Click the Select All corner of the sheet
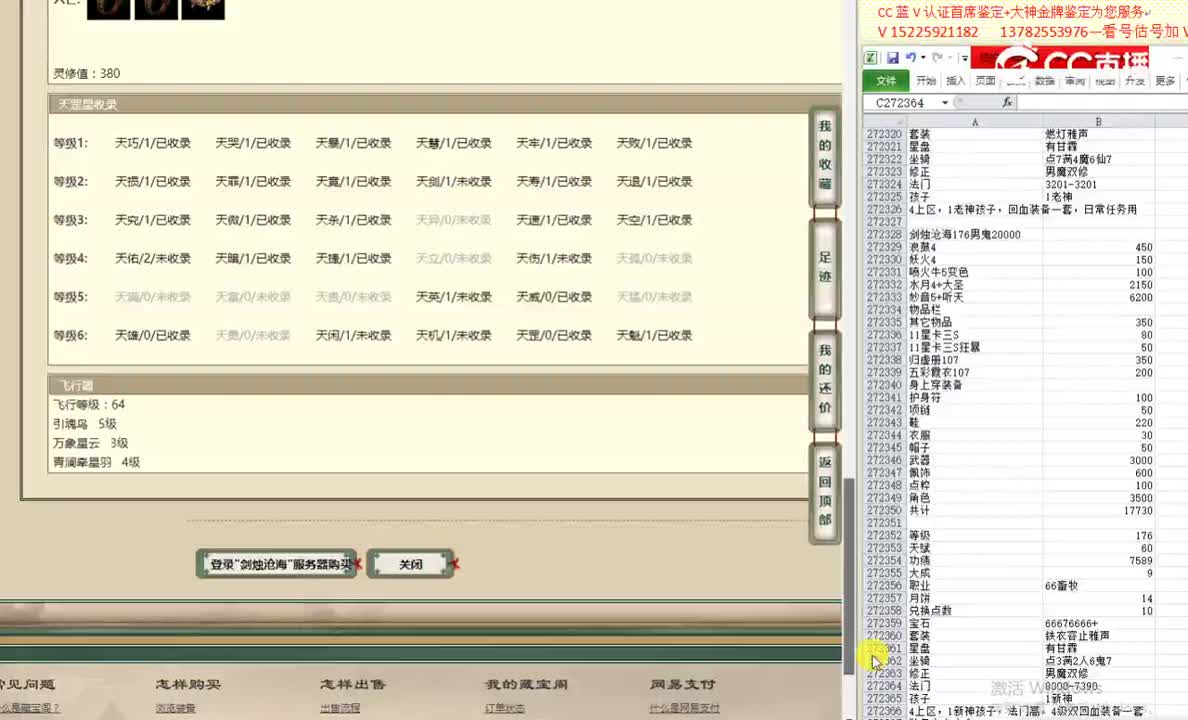This screenshot has width=1188, height=720. click(884, 121)
